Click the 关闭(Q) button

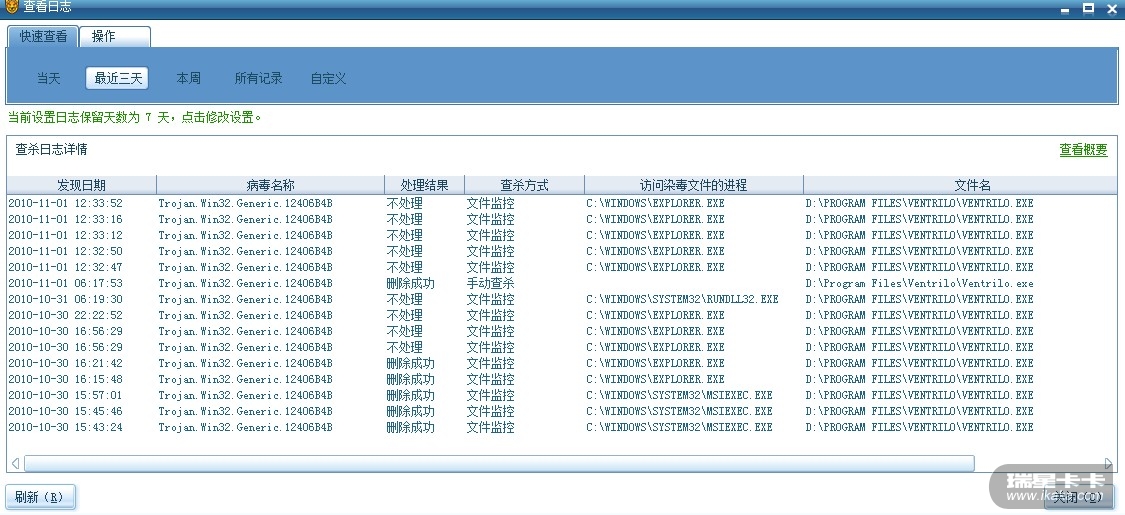pos(1078,496)
